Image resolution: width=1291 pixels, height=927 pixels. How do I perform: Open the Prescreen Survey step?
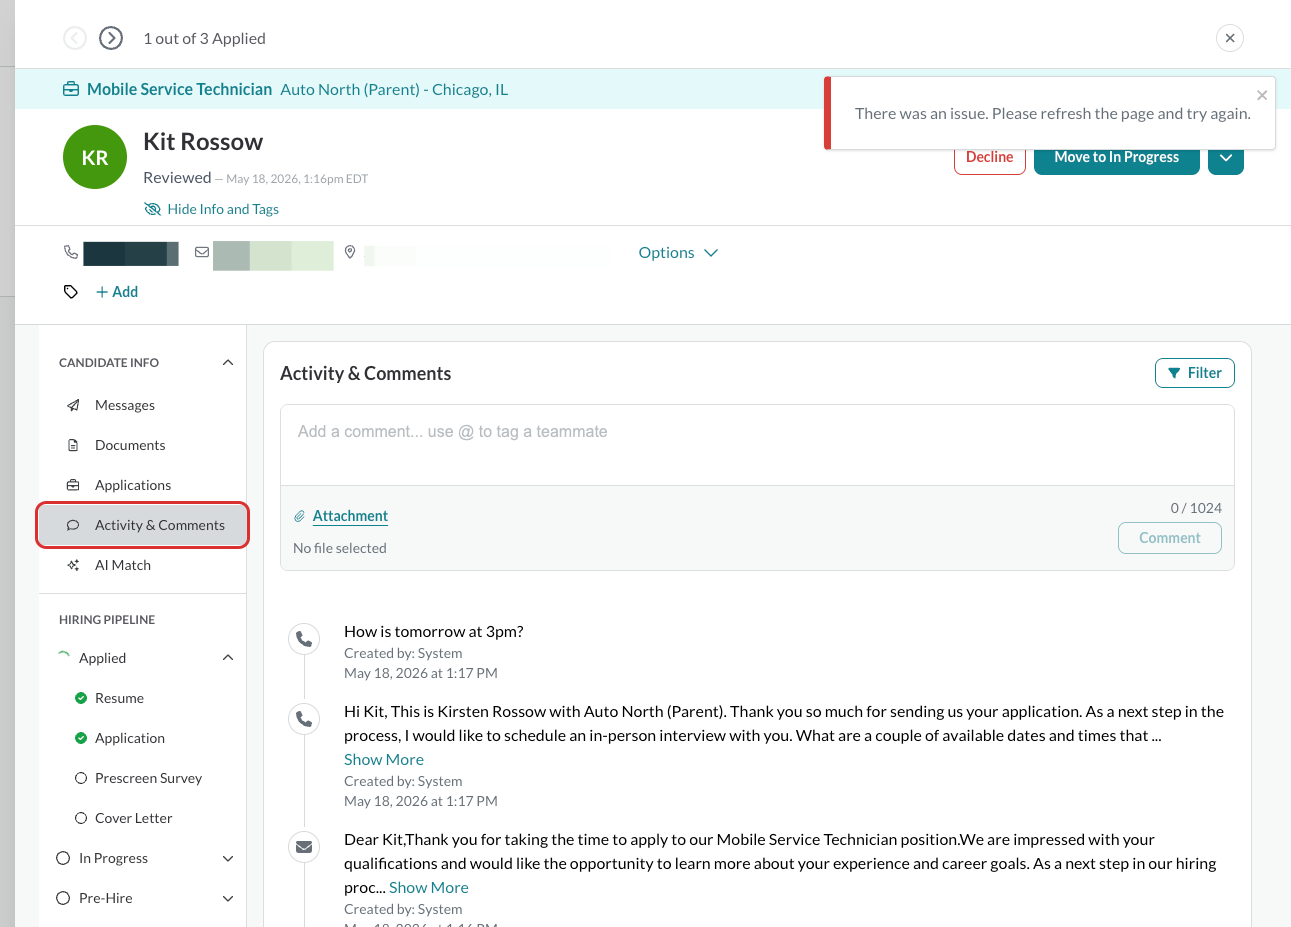pyautogui.click(x=148, y=778)
